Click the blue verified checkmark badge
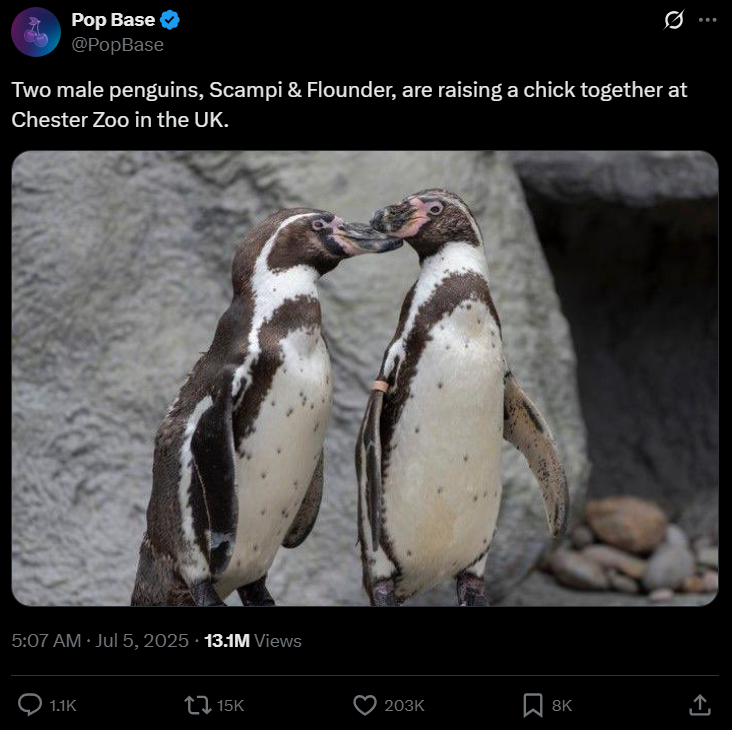 coord(170,20)
